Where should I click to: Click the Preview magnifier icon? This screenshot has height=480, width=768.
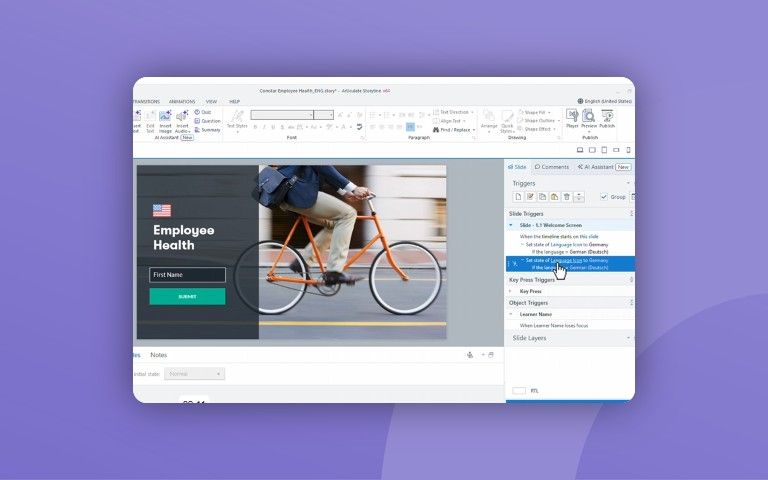click(x=589, y=116)
